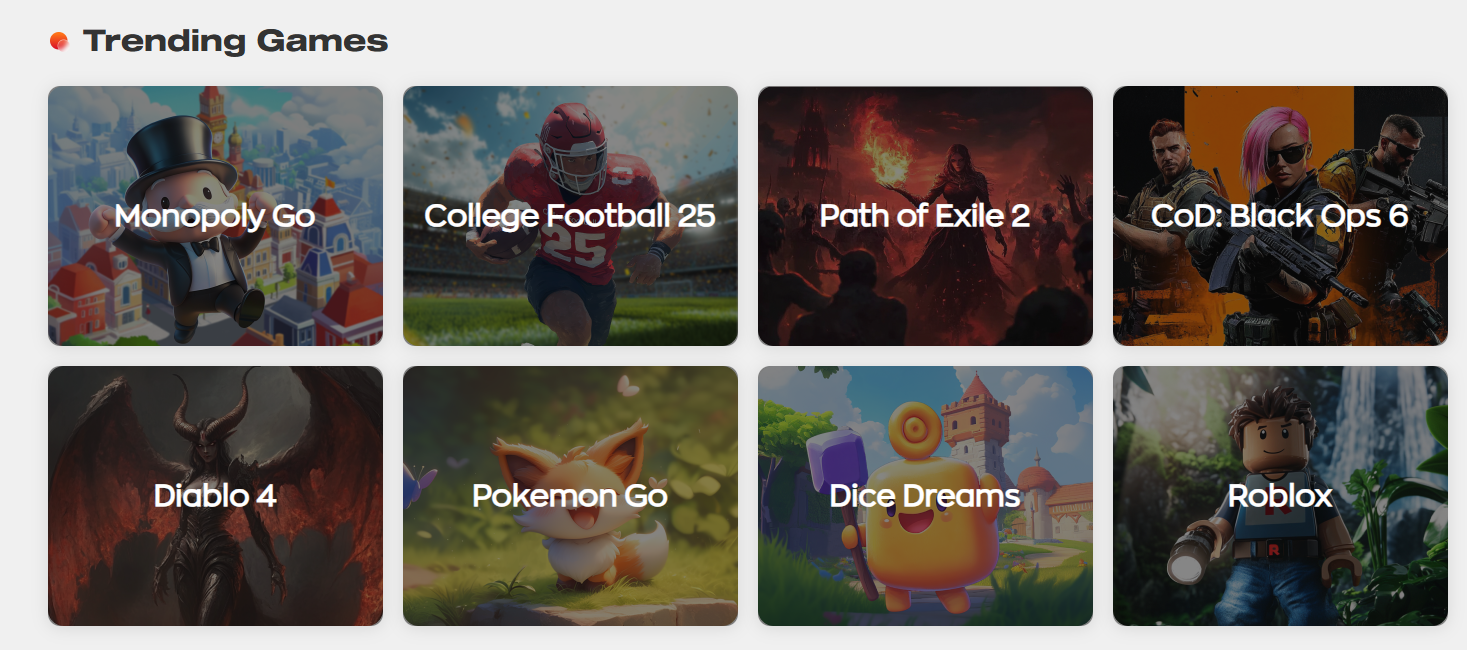Image resolution: width=1467 pixels, height=650 pixels.
Task: Open the College Football 25 card
Action: click(x=570, y=216)
